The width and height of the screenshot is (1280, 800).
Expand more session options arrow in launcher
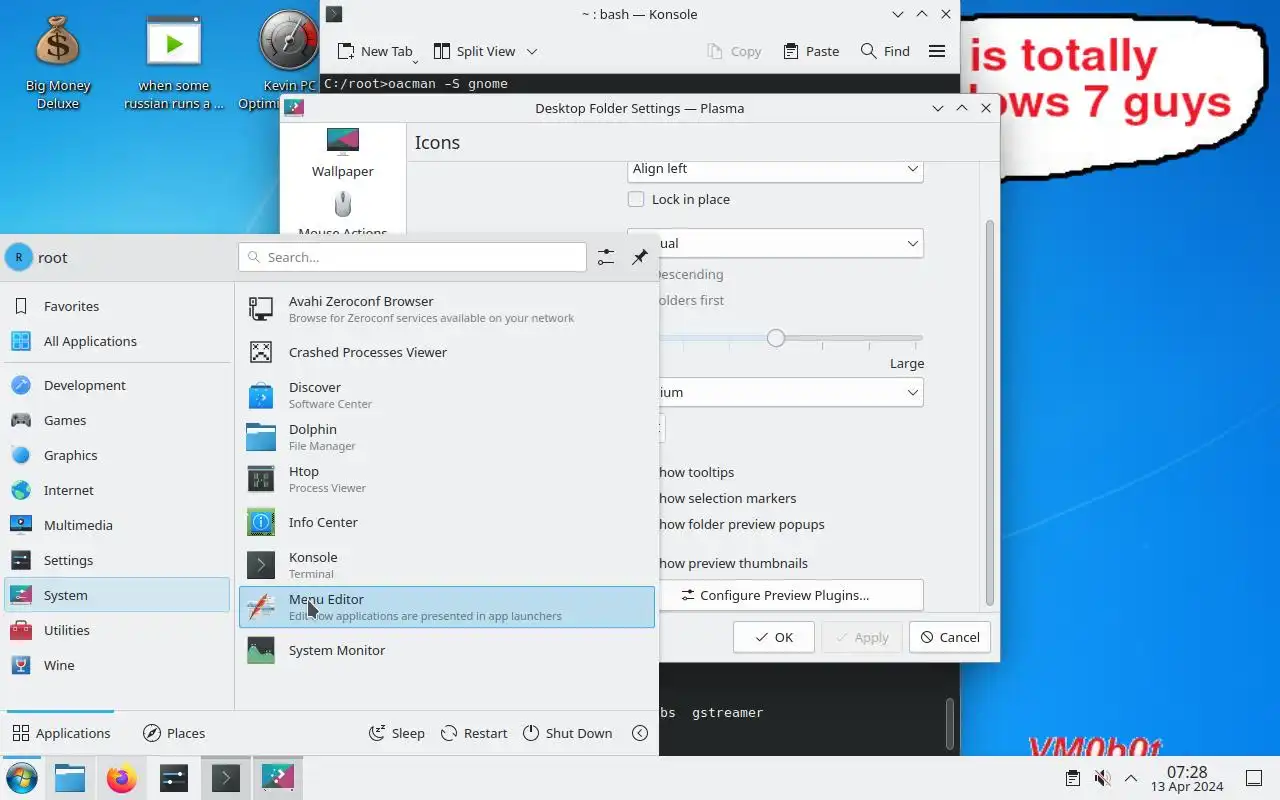click(x=640, y=733)
